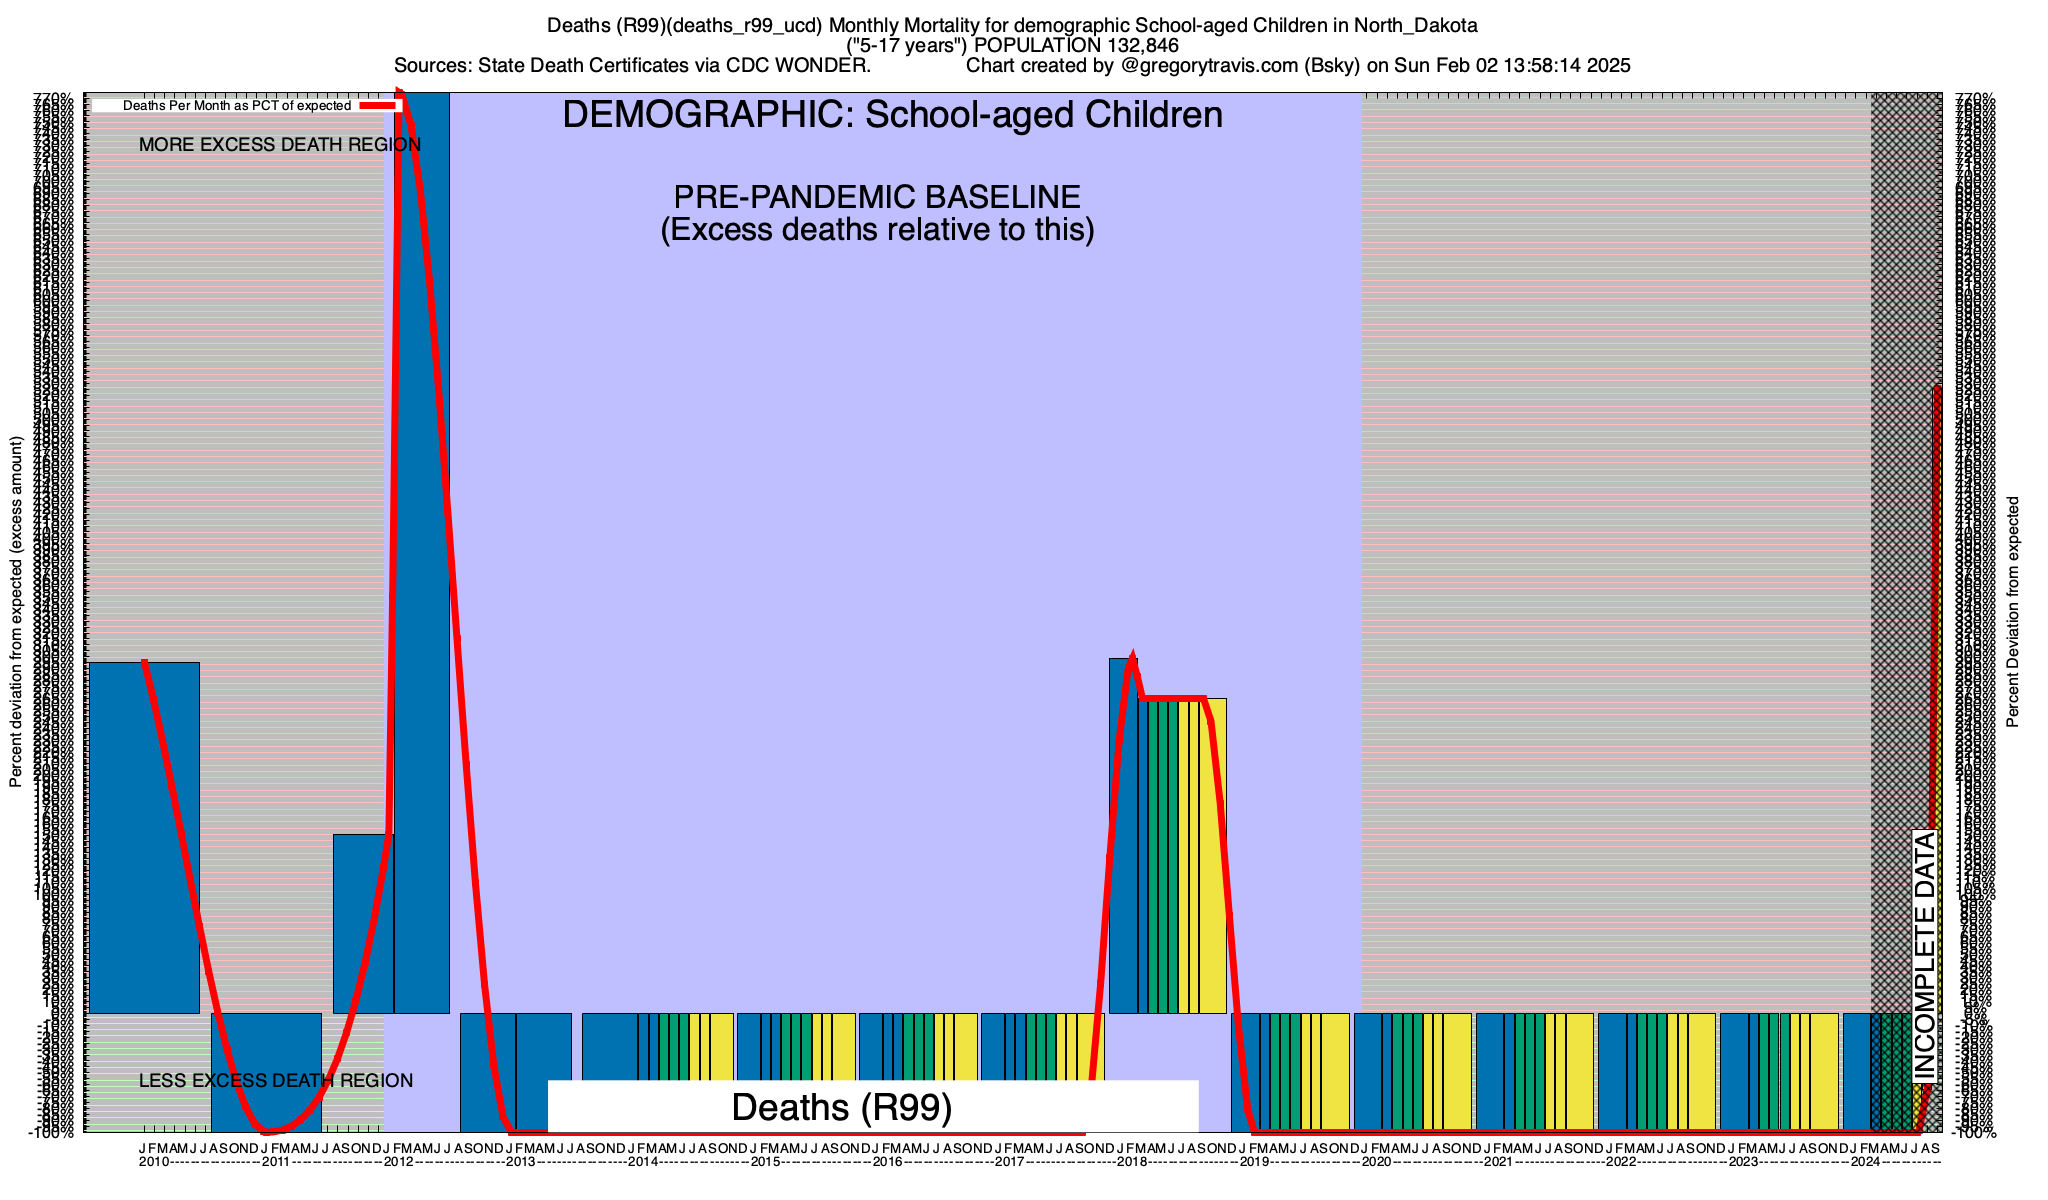Screen dimensions: 2048x1200
Task: Click the vertical 'INCOMPLETE DATA' label
Action: [1925, 957]
